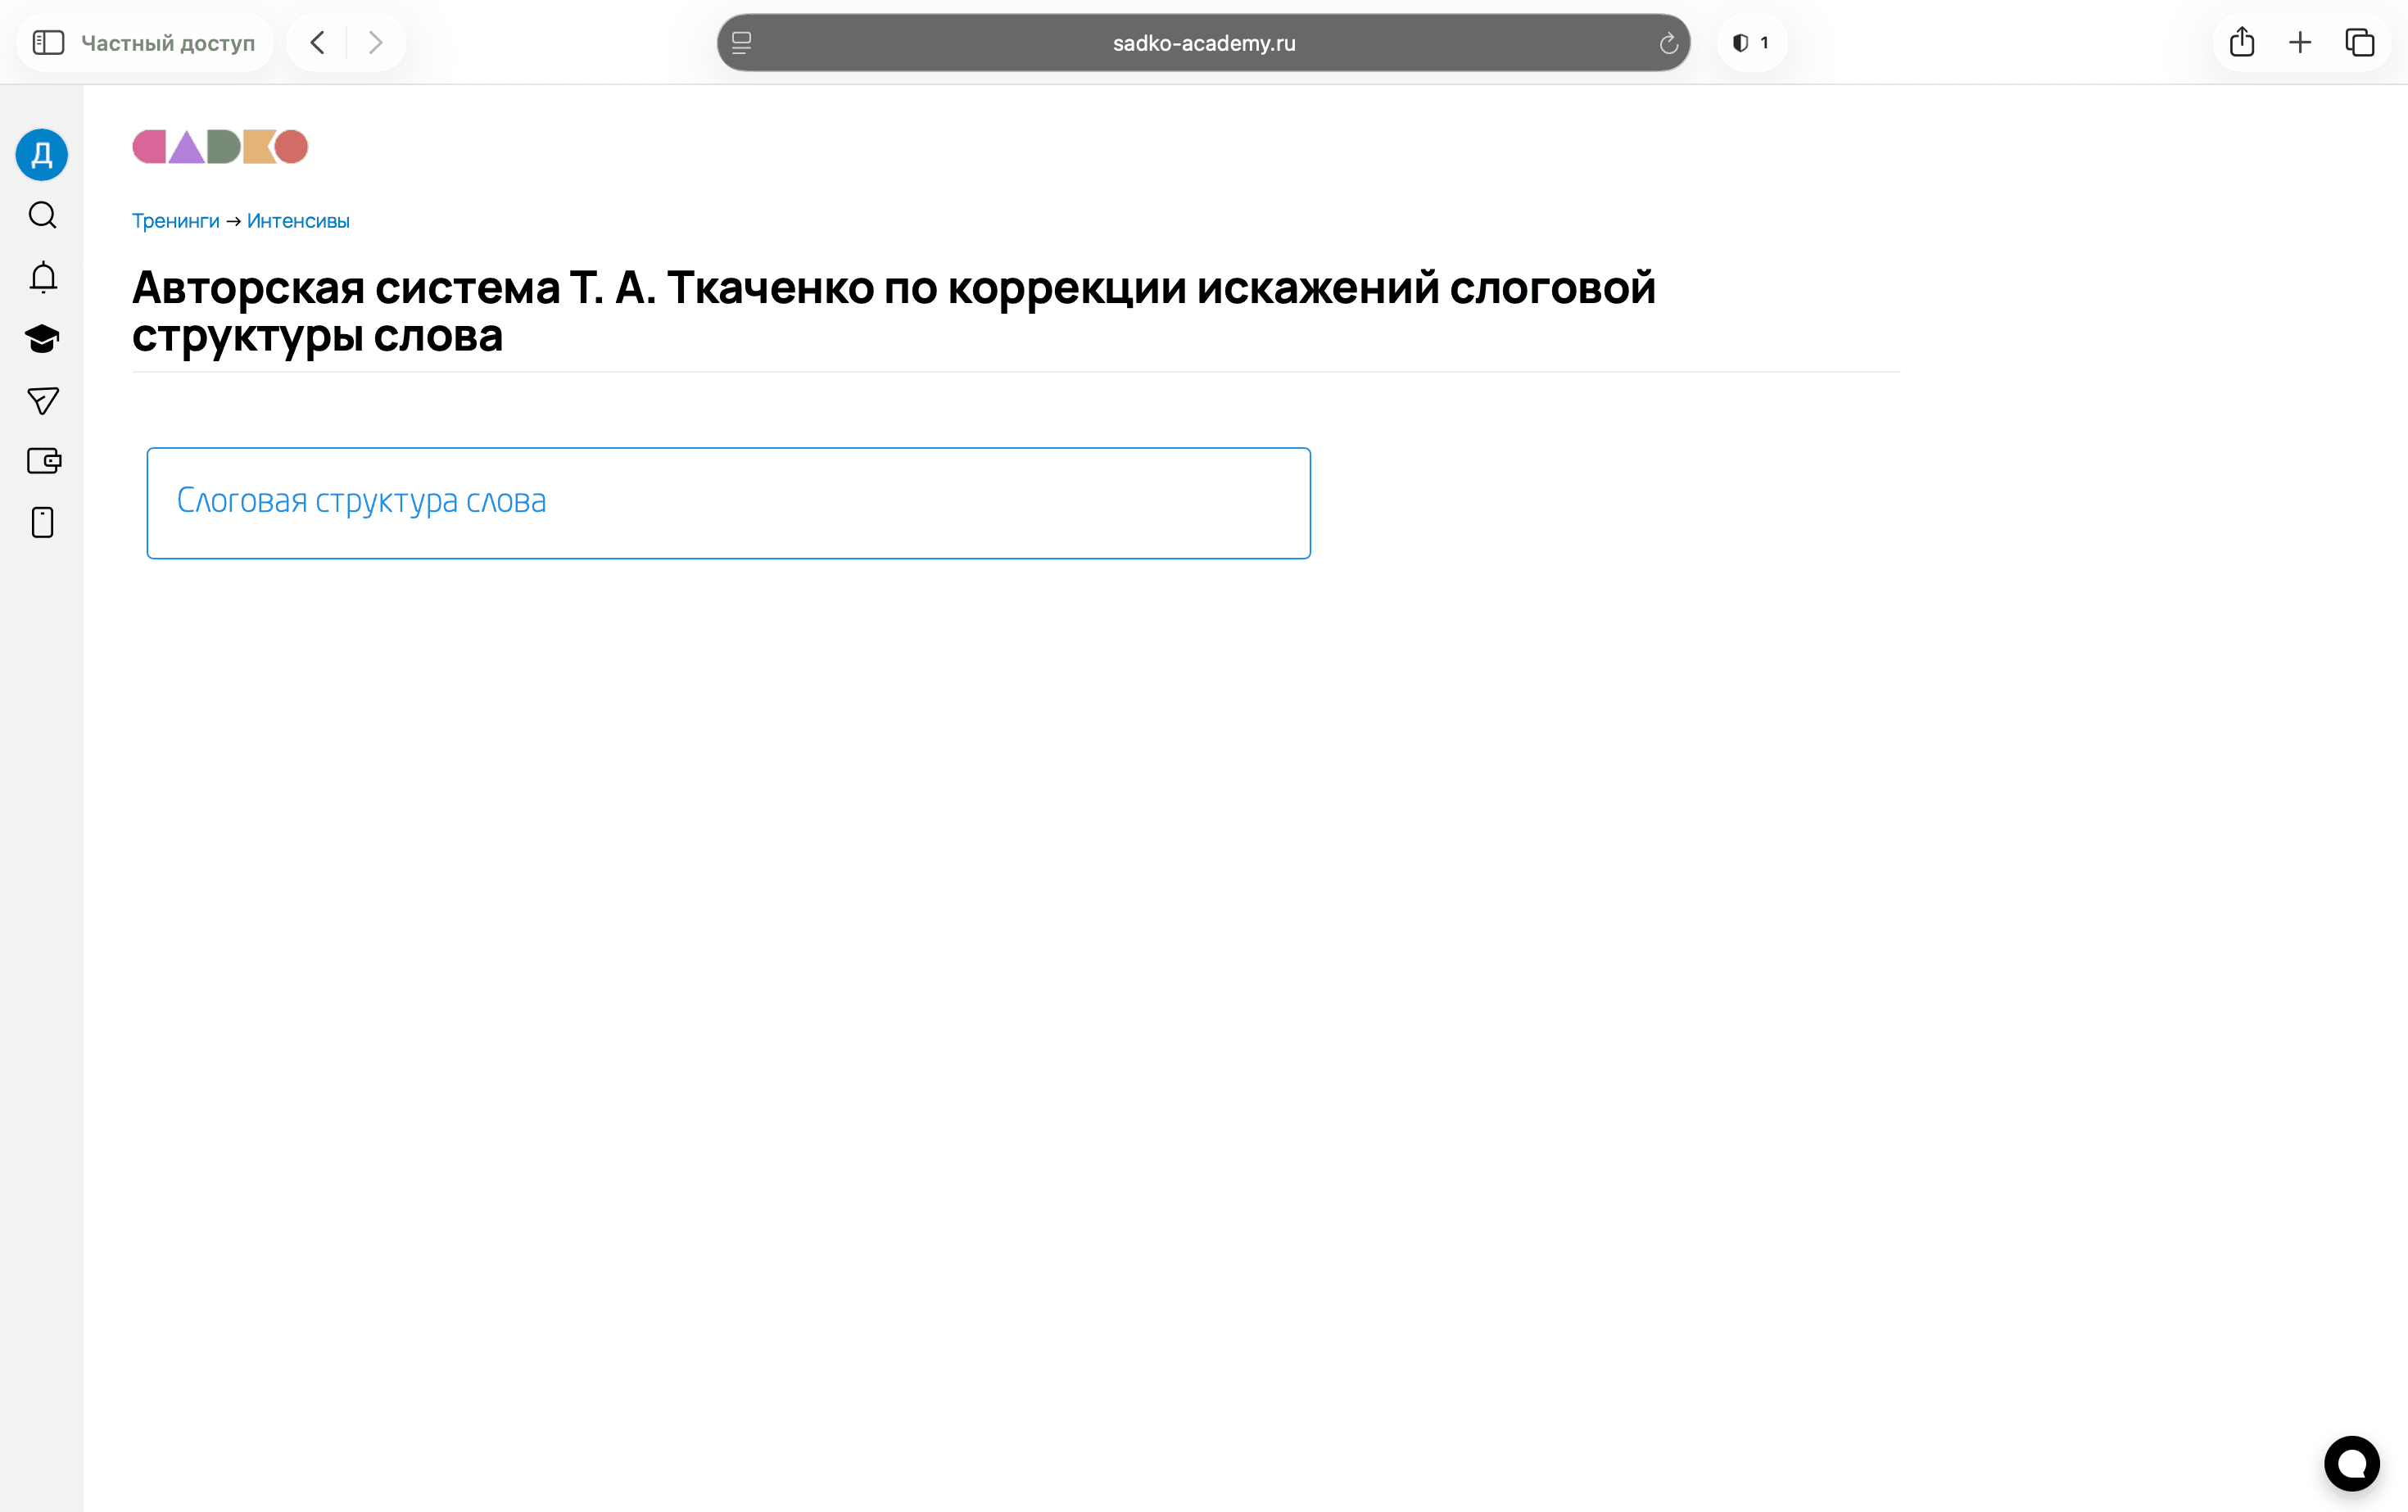2408x1512 pixels.
Task: Open the Садко logo on the page
Action: pyautogui.click(x=219, y=146)
